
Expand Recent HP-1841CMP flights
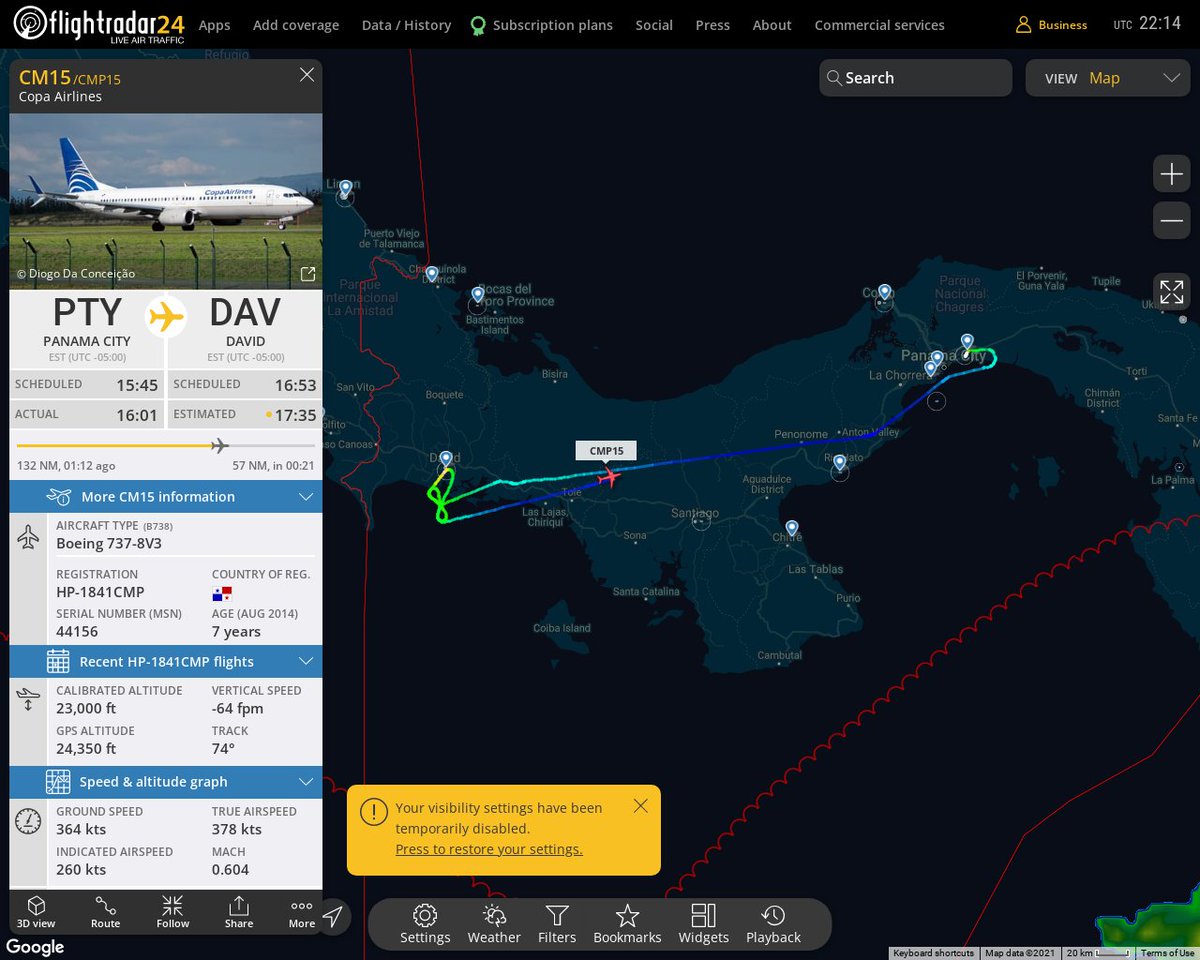166,661
